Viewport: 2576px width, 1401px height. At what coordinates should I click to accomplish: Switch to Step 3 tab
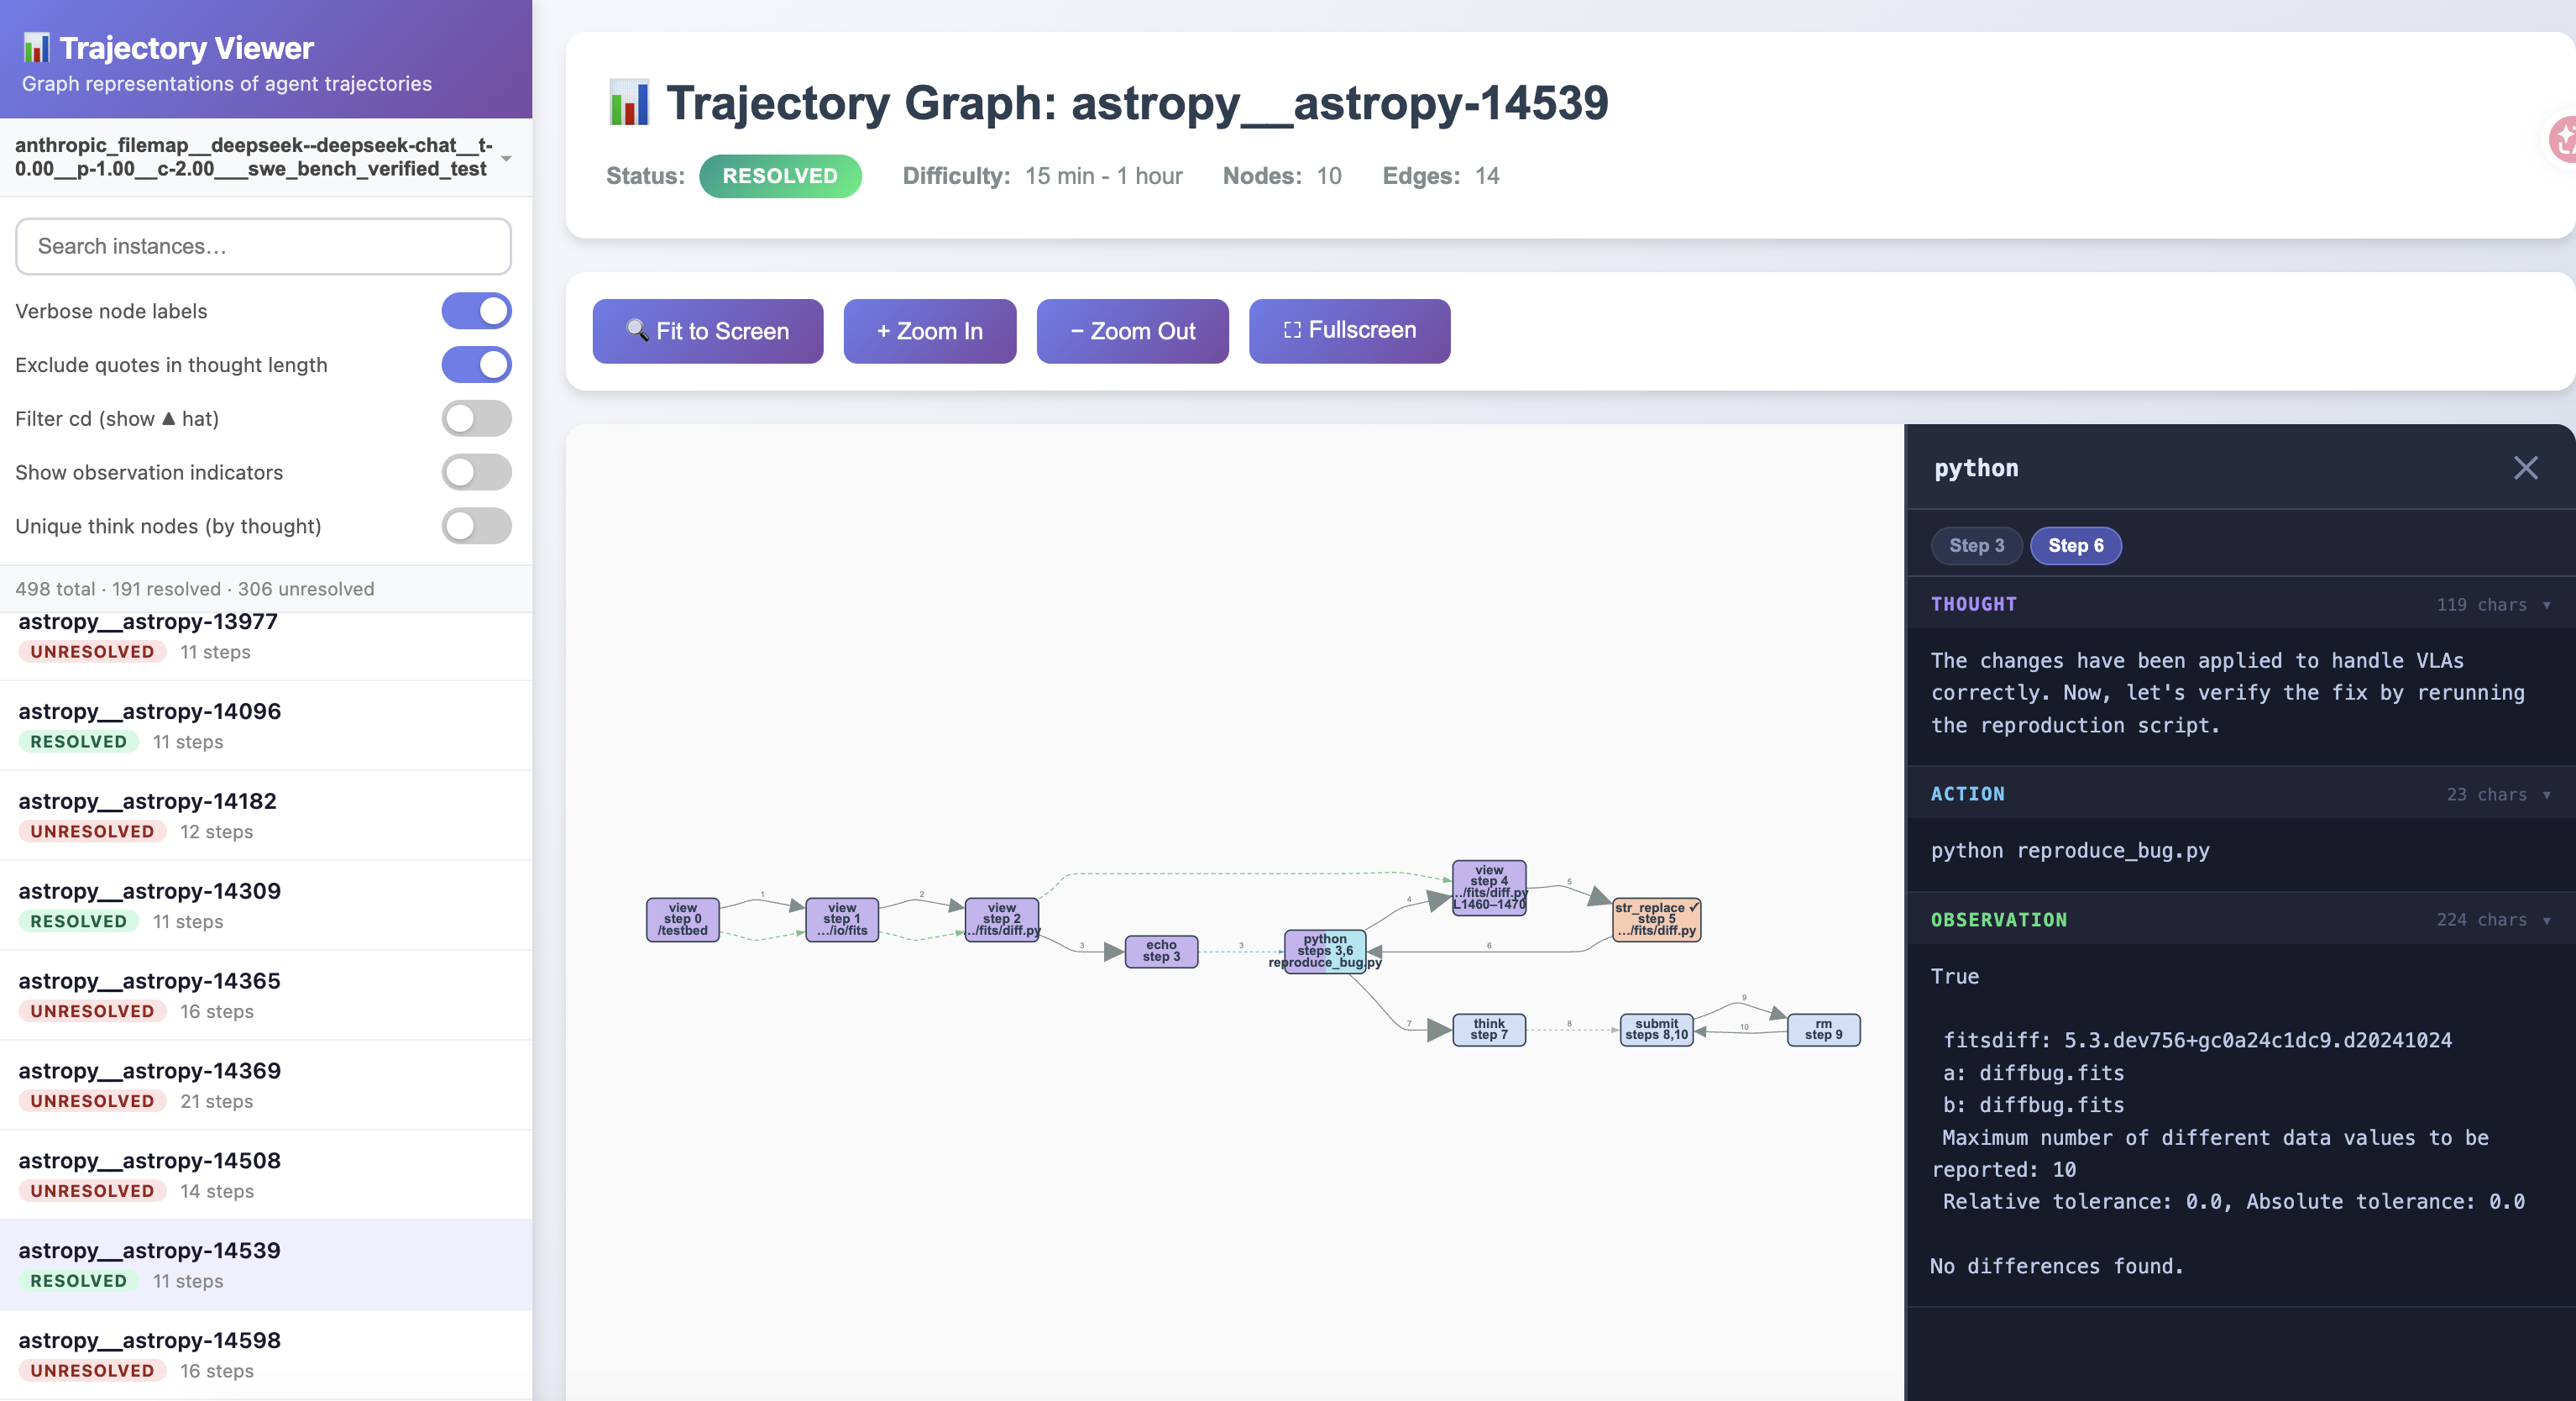[x=1976, y=545]
